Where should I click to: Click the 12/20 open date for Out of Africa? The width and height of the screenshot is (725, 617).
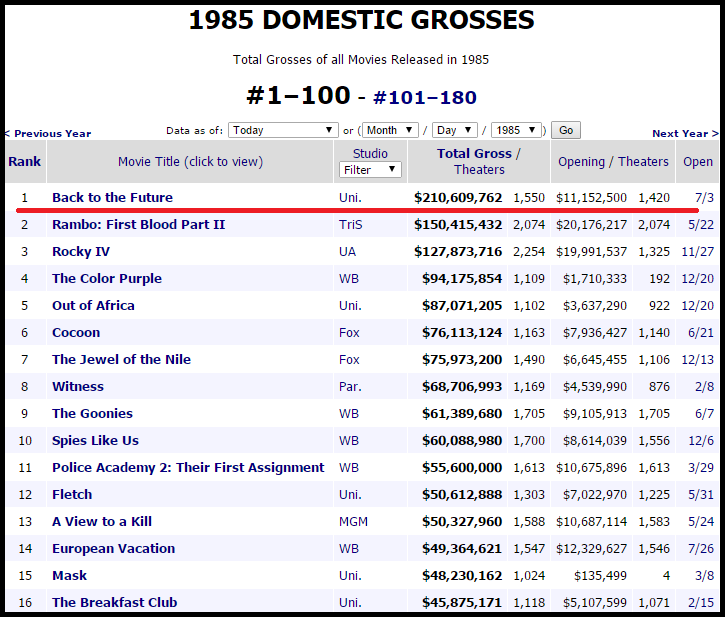click(697, 306)
